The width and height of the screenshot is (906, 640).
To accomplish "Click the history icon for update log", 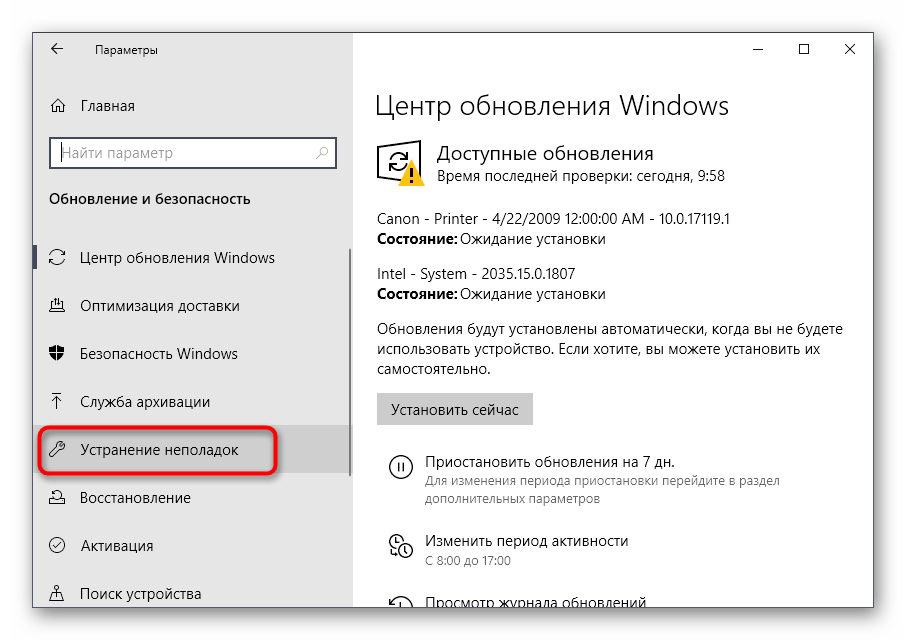I will click(400, 602).
